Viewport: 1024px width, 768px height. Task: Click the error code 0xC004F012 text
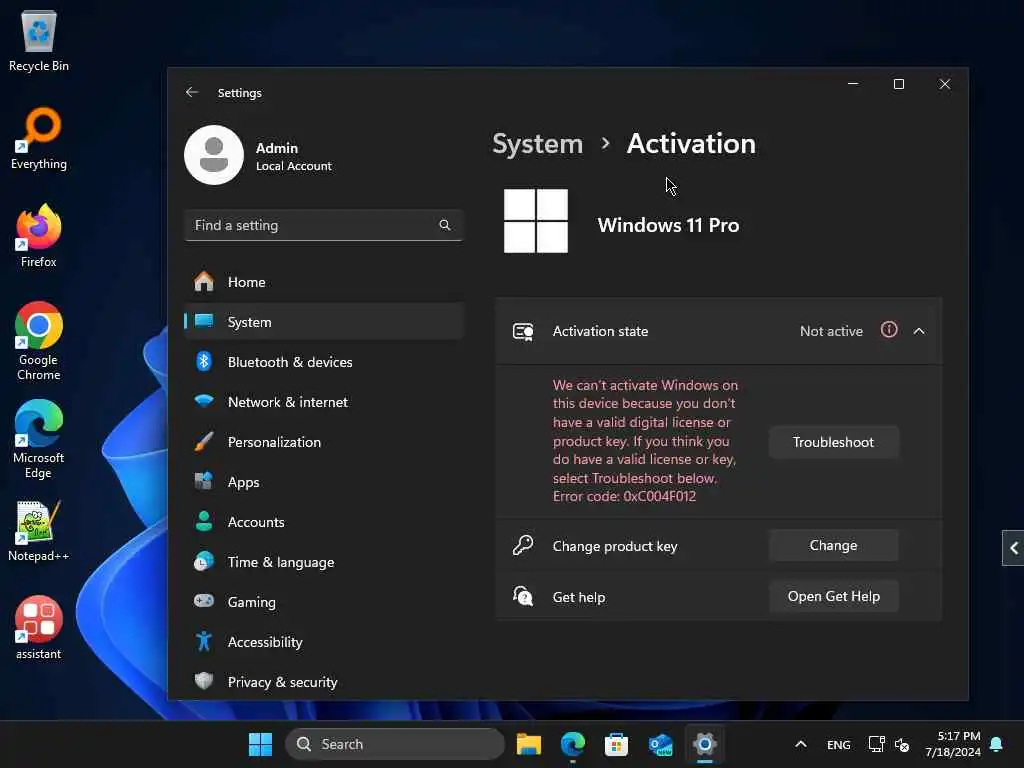[624, 496]
